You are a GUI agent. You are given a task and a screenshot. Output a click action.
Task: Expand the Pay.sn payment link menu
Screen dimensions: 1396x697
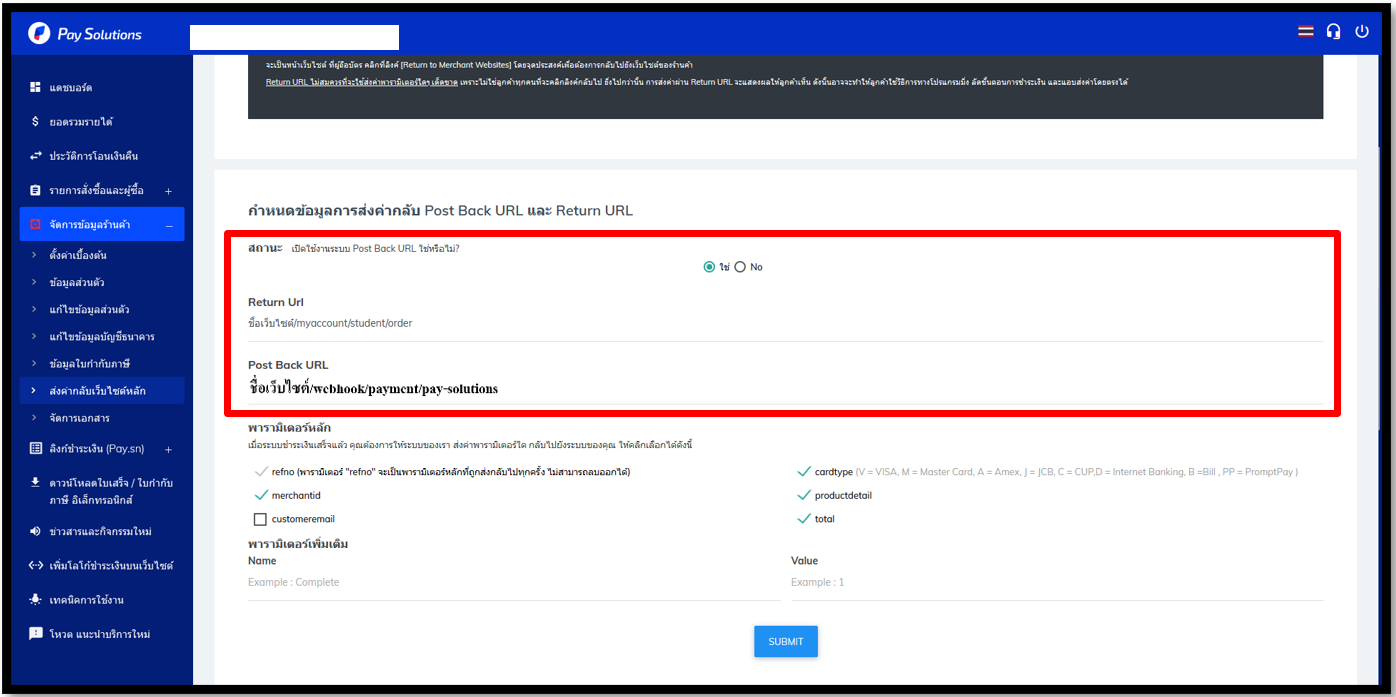pyautogui.click(x=168, y=450)
